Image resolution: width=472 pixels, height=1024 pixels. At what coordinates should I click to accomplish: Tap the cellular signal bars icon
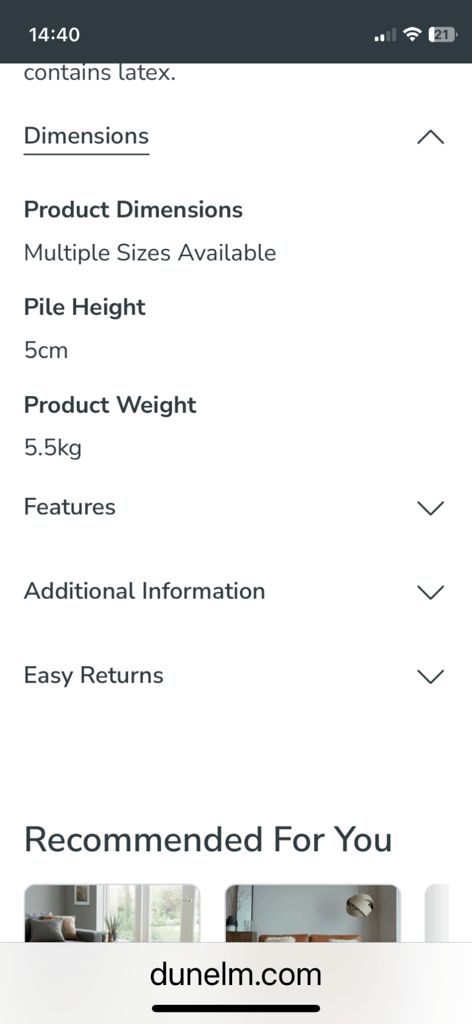[x=385, y=35]
